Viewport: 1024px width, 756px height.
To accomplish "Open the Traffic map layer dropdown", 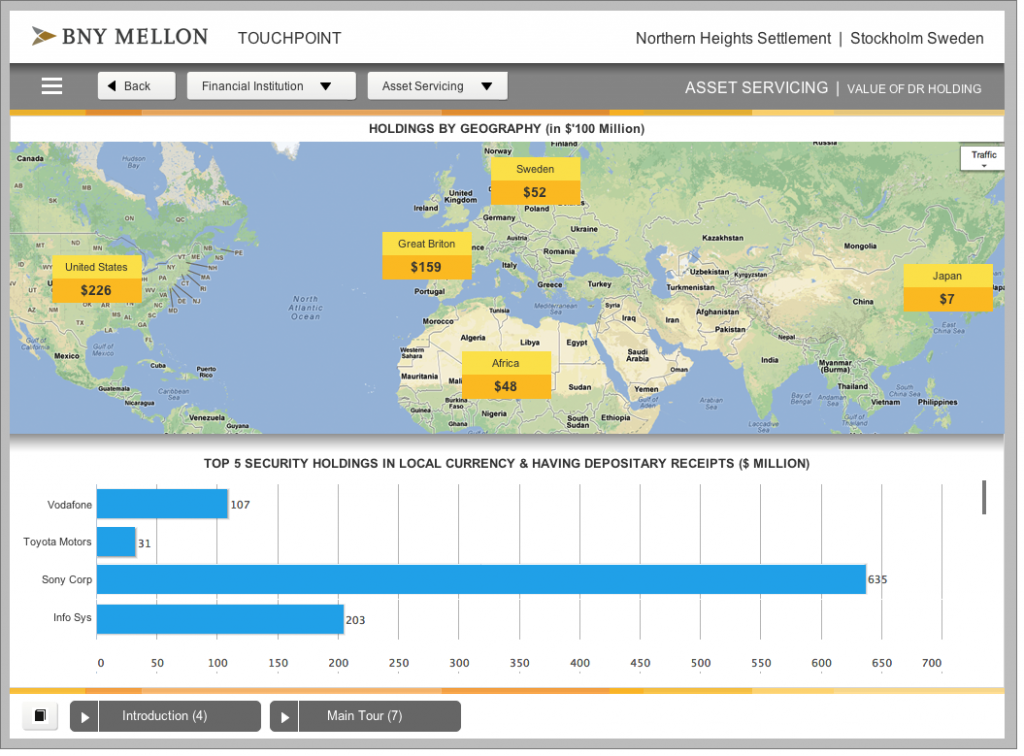I will pos(983,158).
